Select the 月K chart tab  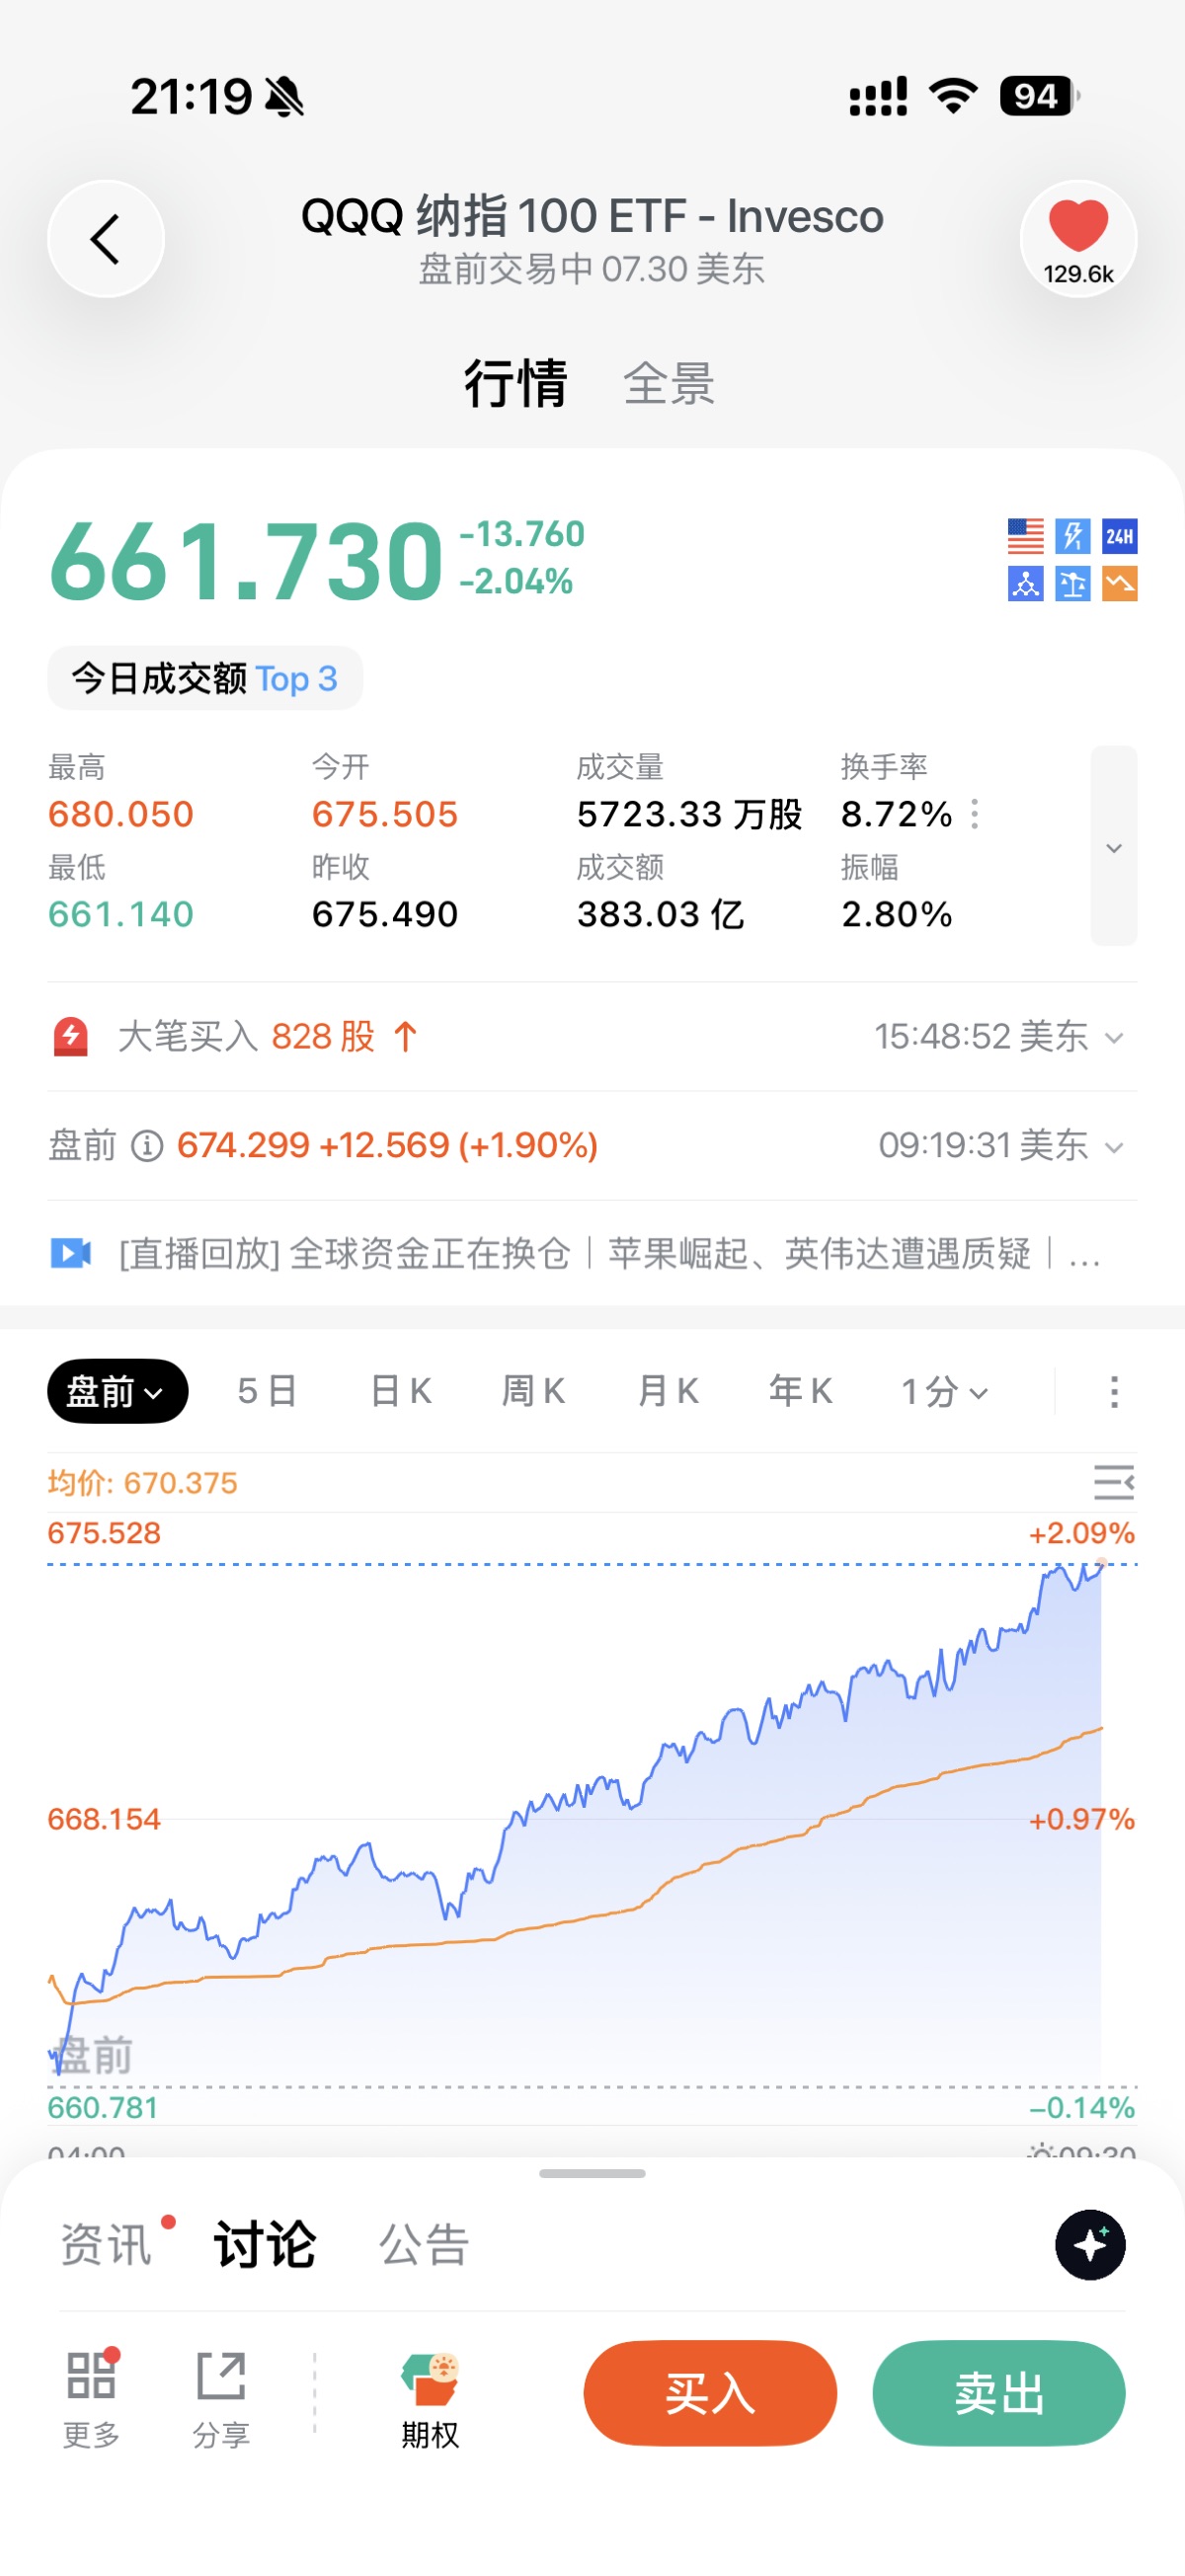point(667,1391)
